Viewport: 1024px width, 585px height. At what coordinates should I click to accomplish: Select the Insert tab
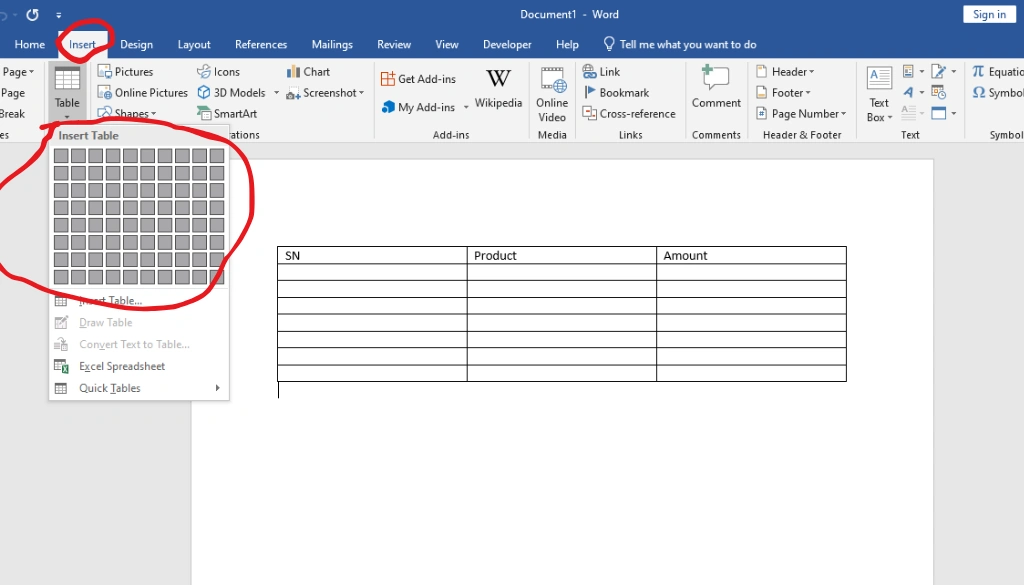pyautogui.click(x=82, y=44)
